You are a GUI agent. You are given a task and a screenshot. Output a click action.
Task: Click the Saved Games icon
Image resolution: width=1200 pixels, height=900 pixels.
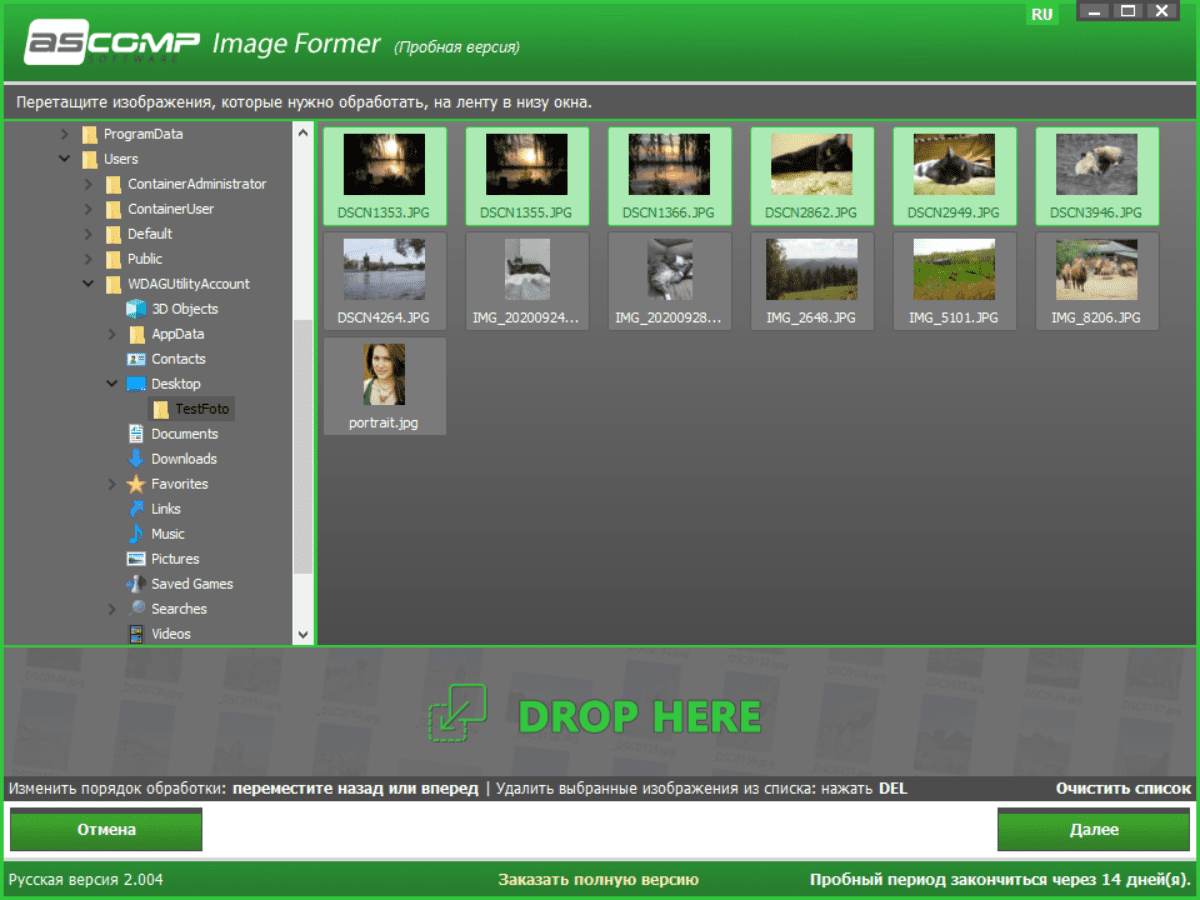(x=136, y=584)
